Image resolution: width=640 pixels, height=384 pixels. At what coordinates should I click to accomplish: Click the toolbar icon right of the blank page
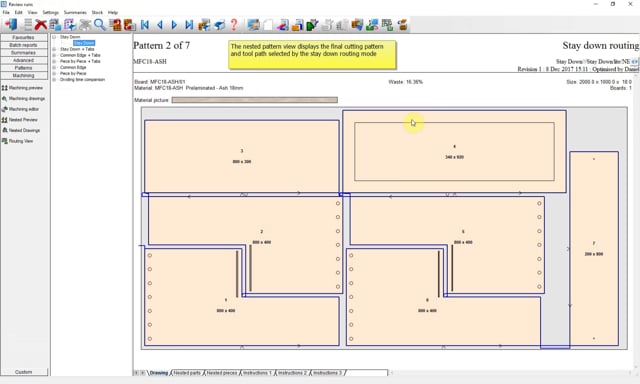pos(282,25)
